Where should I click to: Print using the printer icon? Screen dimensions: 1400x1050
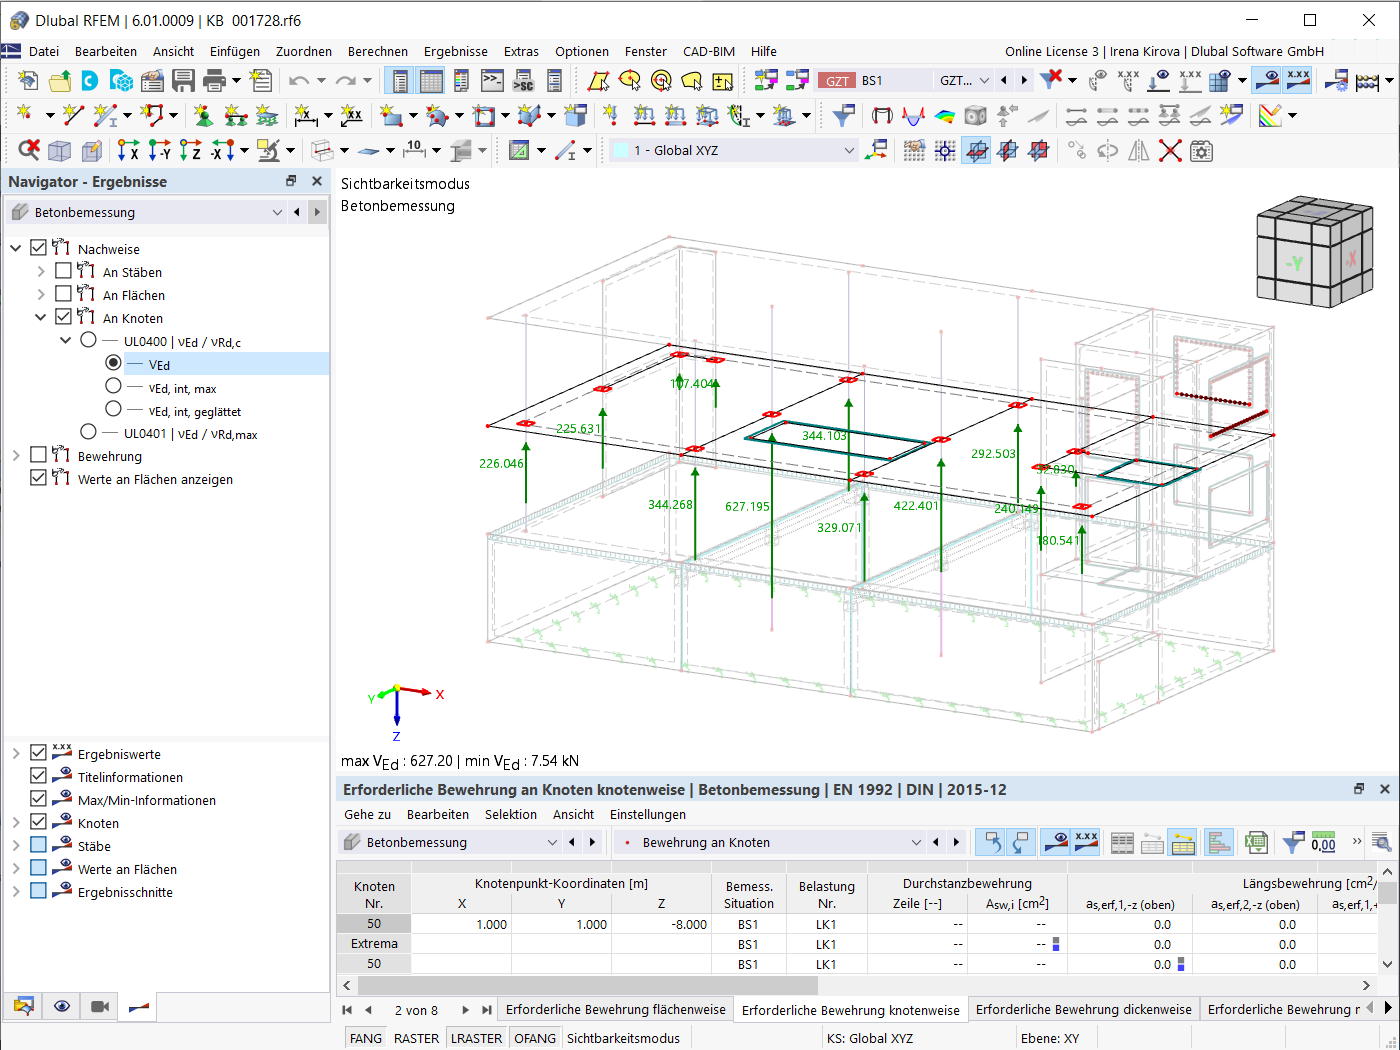pyautogui.click(x=214, y=81)
